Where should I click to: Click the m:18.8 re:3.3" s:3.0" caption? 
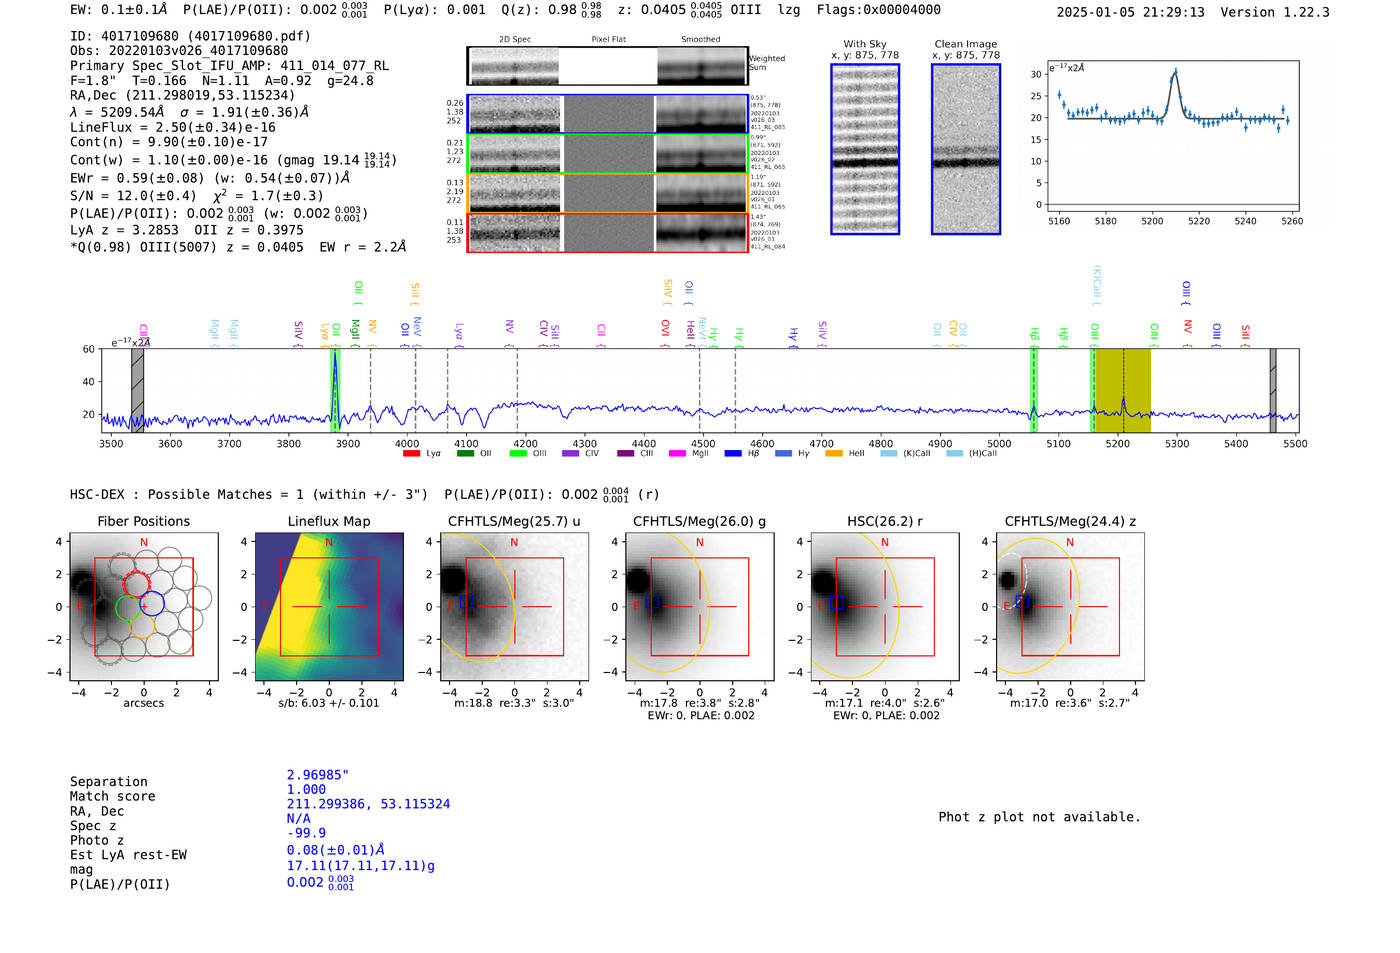pyautogui.click(x=514, y=703)
